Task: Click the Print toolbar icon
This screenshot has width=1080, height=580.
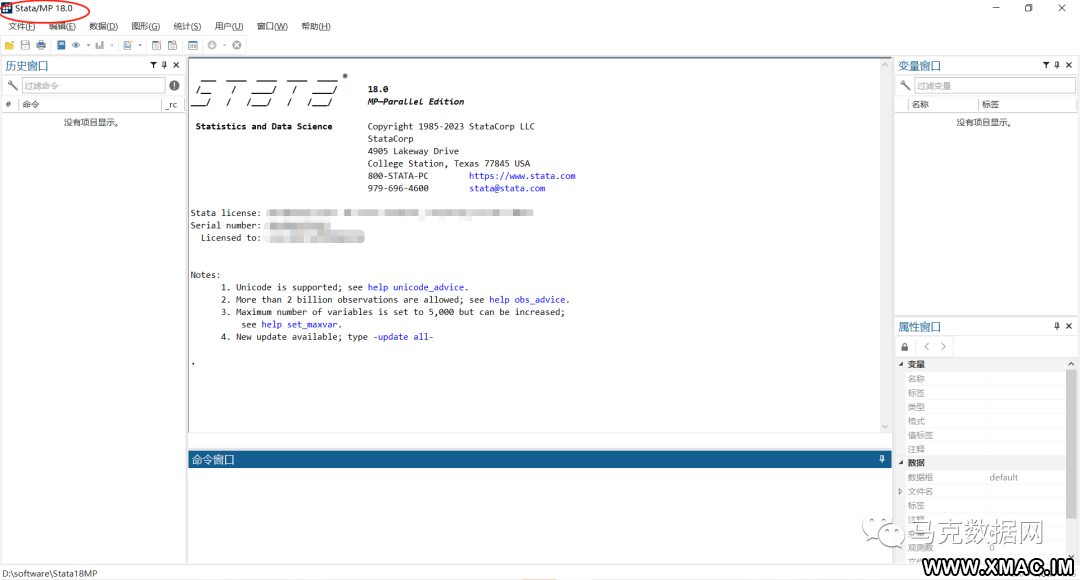Action: tap(41, 45)
